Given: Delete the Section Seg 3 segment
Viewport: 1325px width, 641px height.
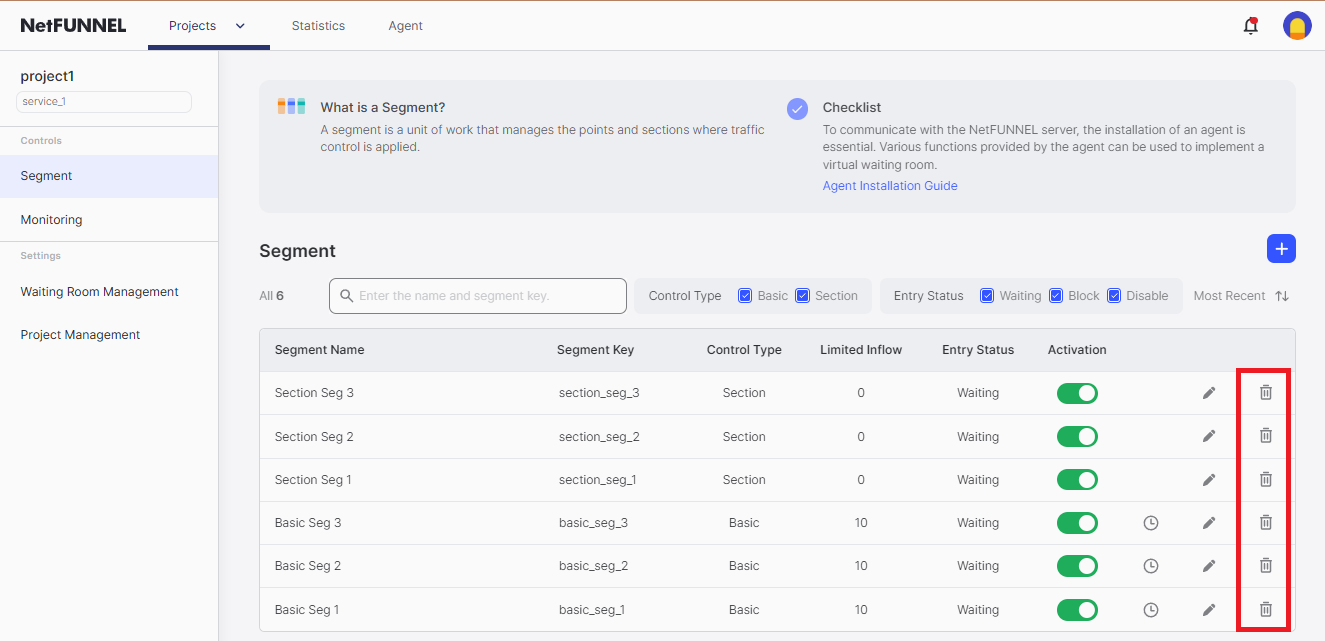Looking at the screenshot, I should pyautogui.click(x=1265, y=393).
